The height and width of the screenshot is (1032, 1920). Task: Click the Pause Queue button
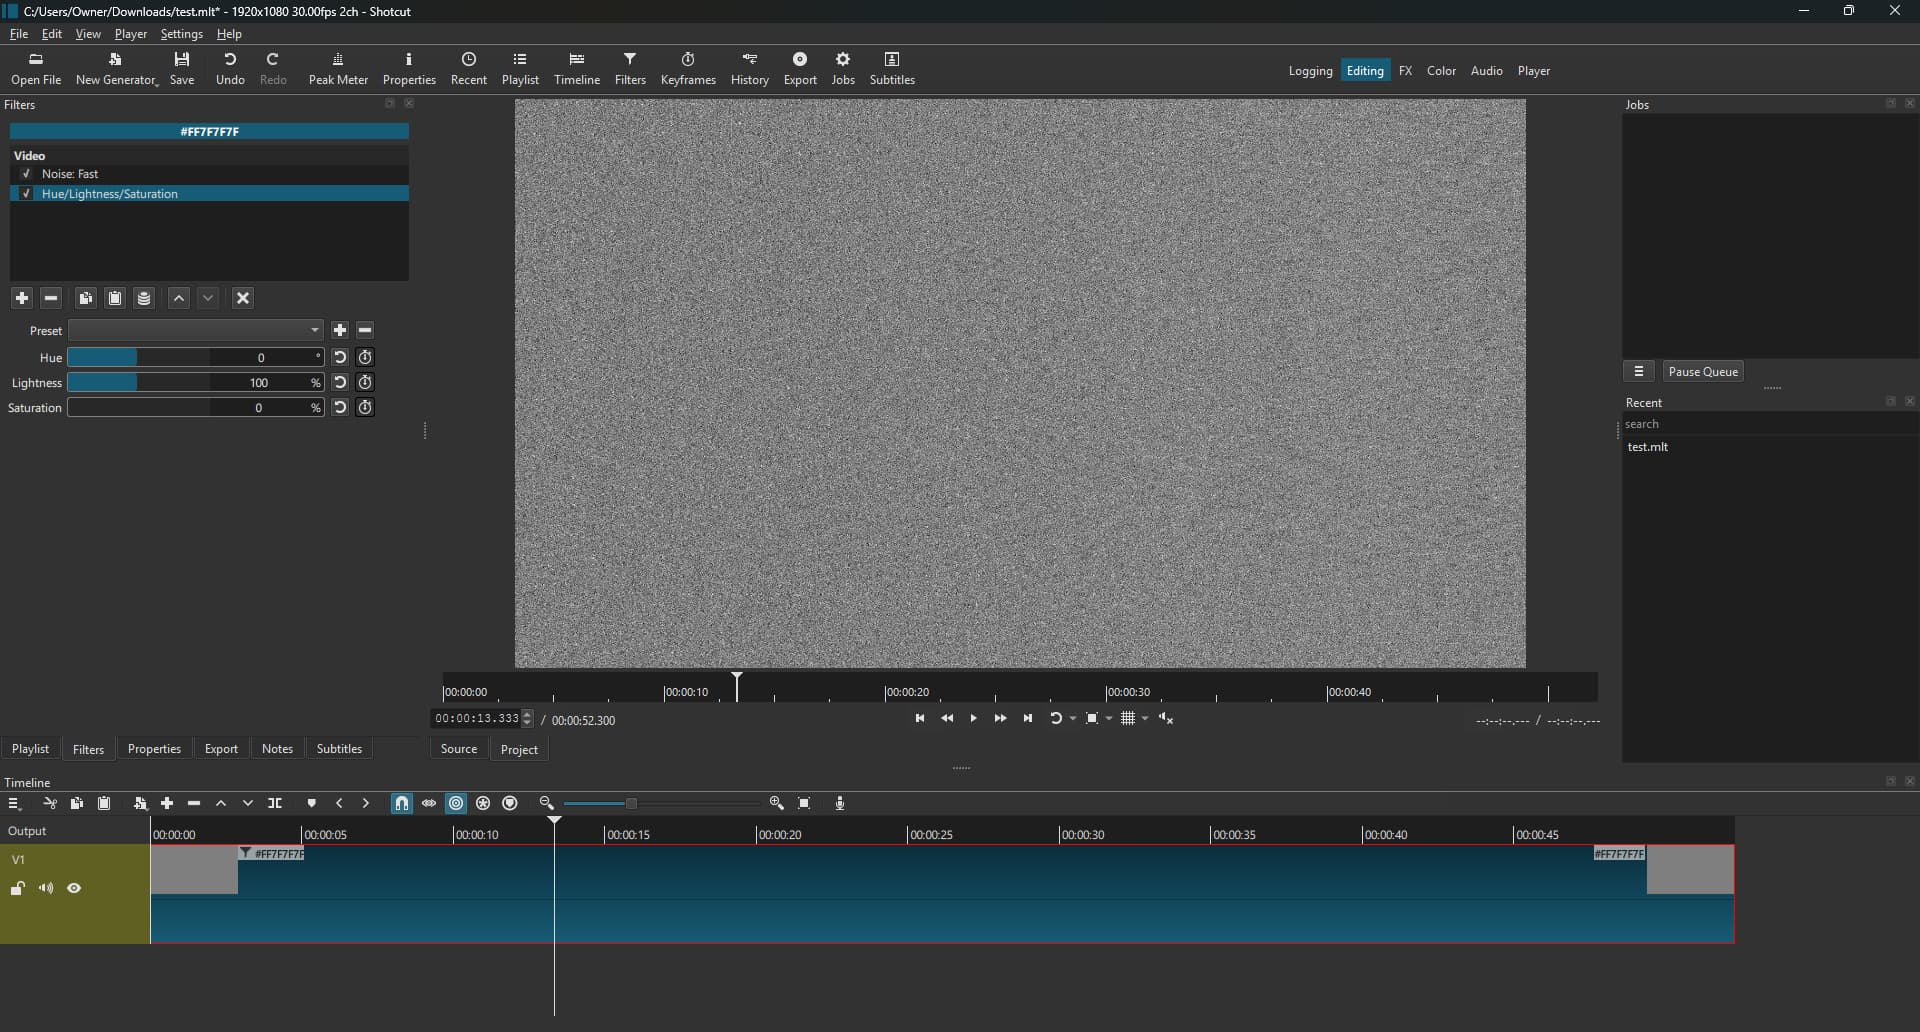[x=1703, y=372]
